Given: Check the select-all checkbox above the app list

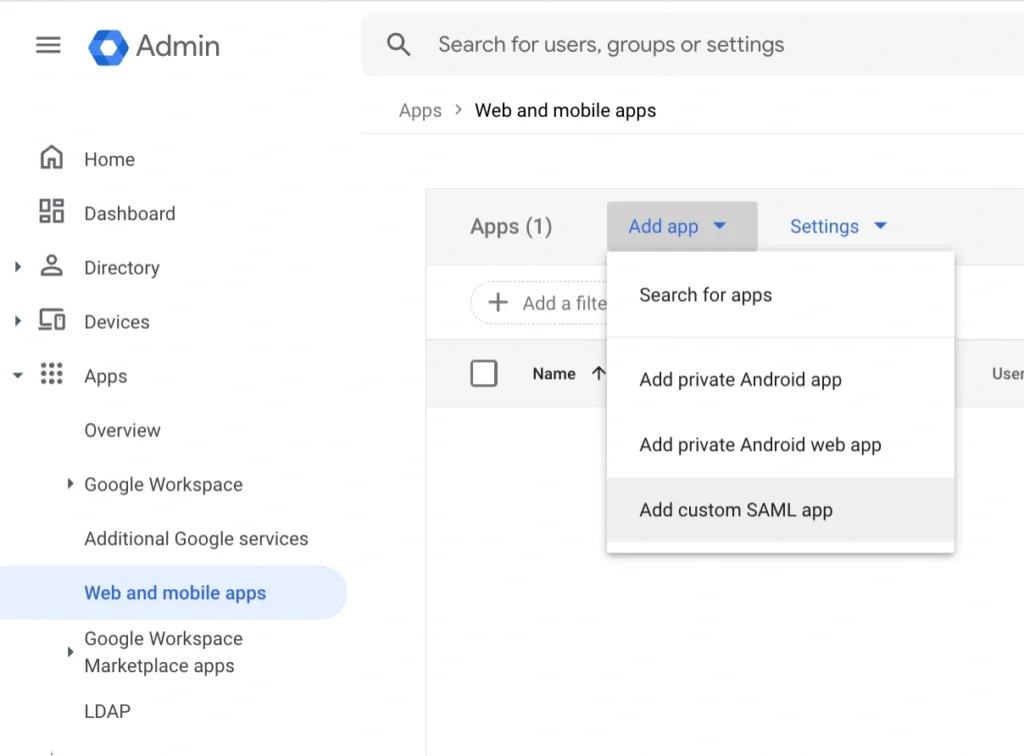Looking at the screenshot, I should [x=484, y=373].
